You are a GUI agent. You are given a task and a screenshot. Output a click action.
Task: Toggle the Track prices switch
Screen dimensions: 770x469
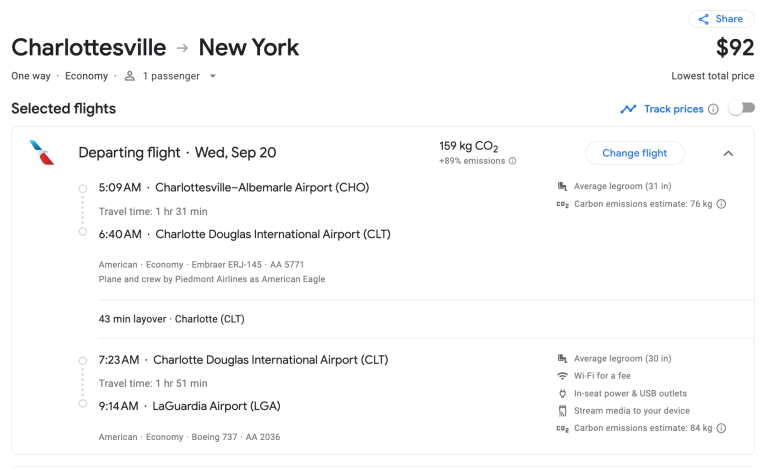coord(741,108)
